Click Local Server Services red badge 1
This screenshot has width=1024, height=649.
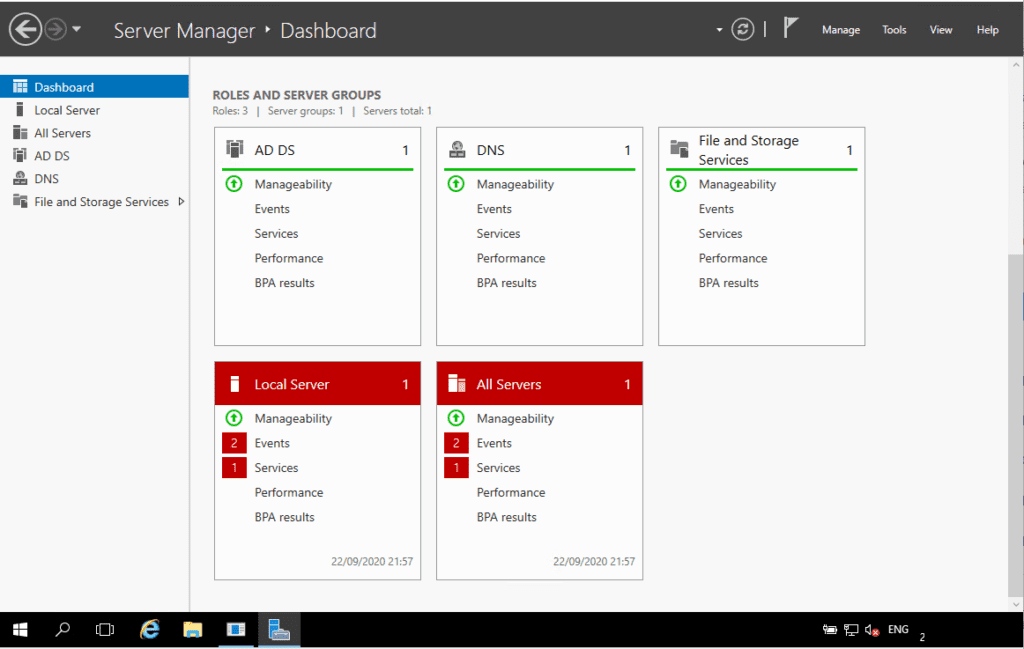pyautogui.click(x=234, y=467)
